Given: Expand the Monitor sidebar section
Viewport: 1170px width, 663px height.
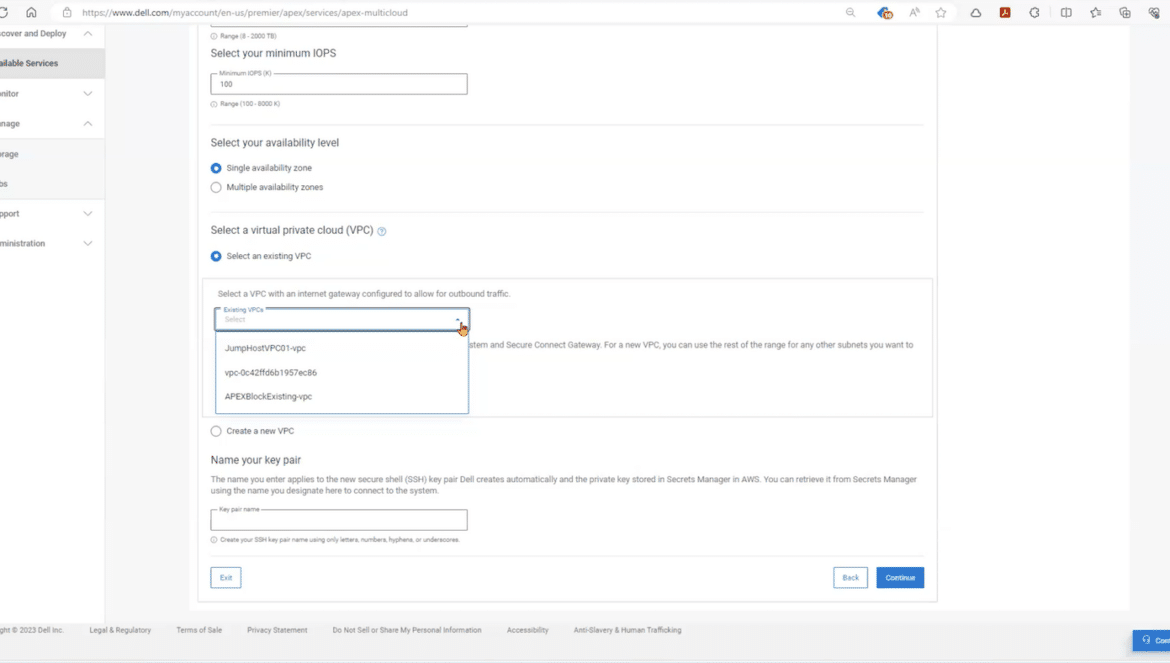Looking at the screenshot, I should click(88, 94).
